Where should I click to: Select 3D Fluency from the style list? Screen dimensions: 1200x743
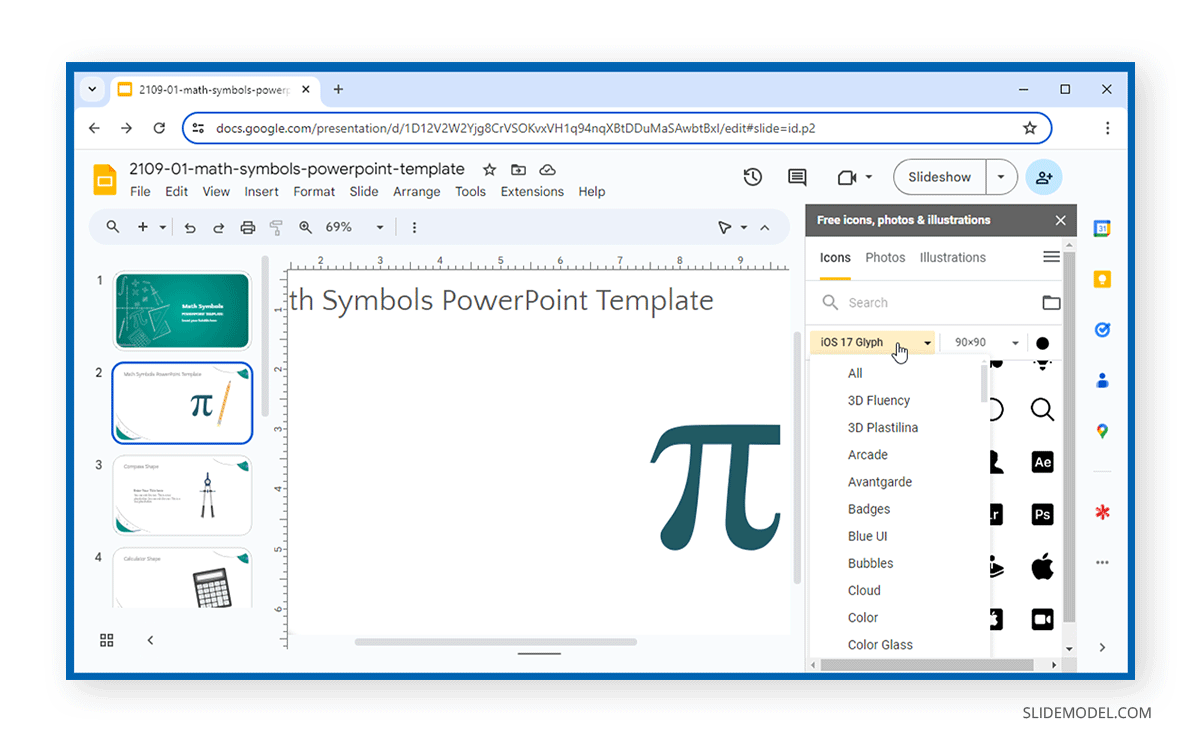(x=879, y=400)
